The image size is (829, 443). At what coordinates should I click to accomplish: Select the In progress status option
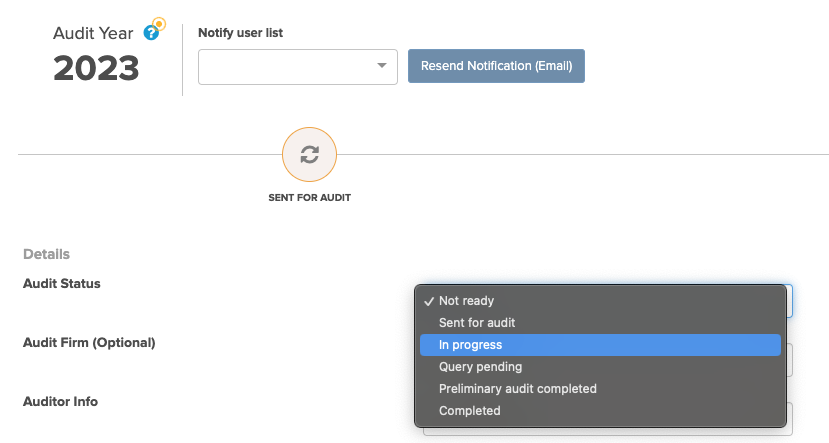click(x=600, y=345)
